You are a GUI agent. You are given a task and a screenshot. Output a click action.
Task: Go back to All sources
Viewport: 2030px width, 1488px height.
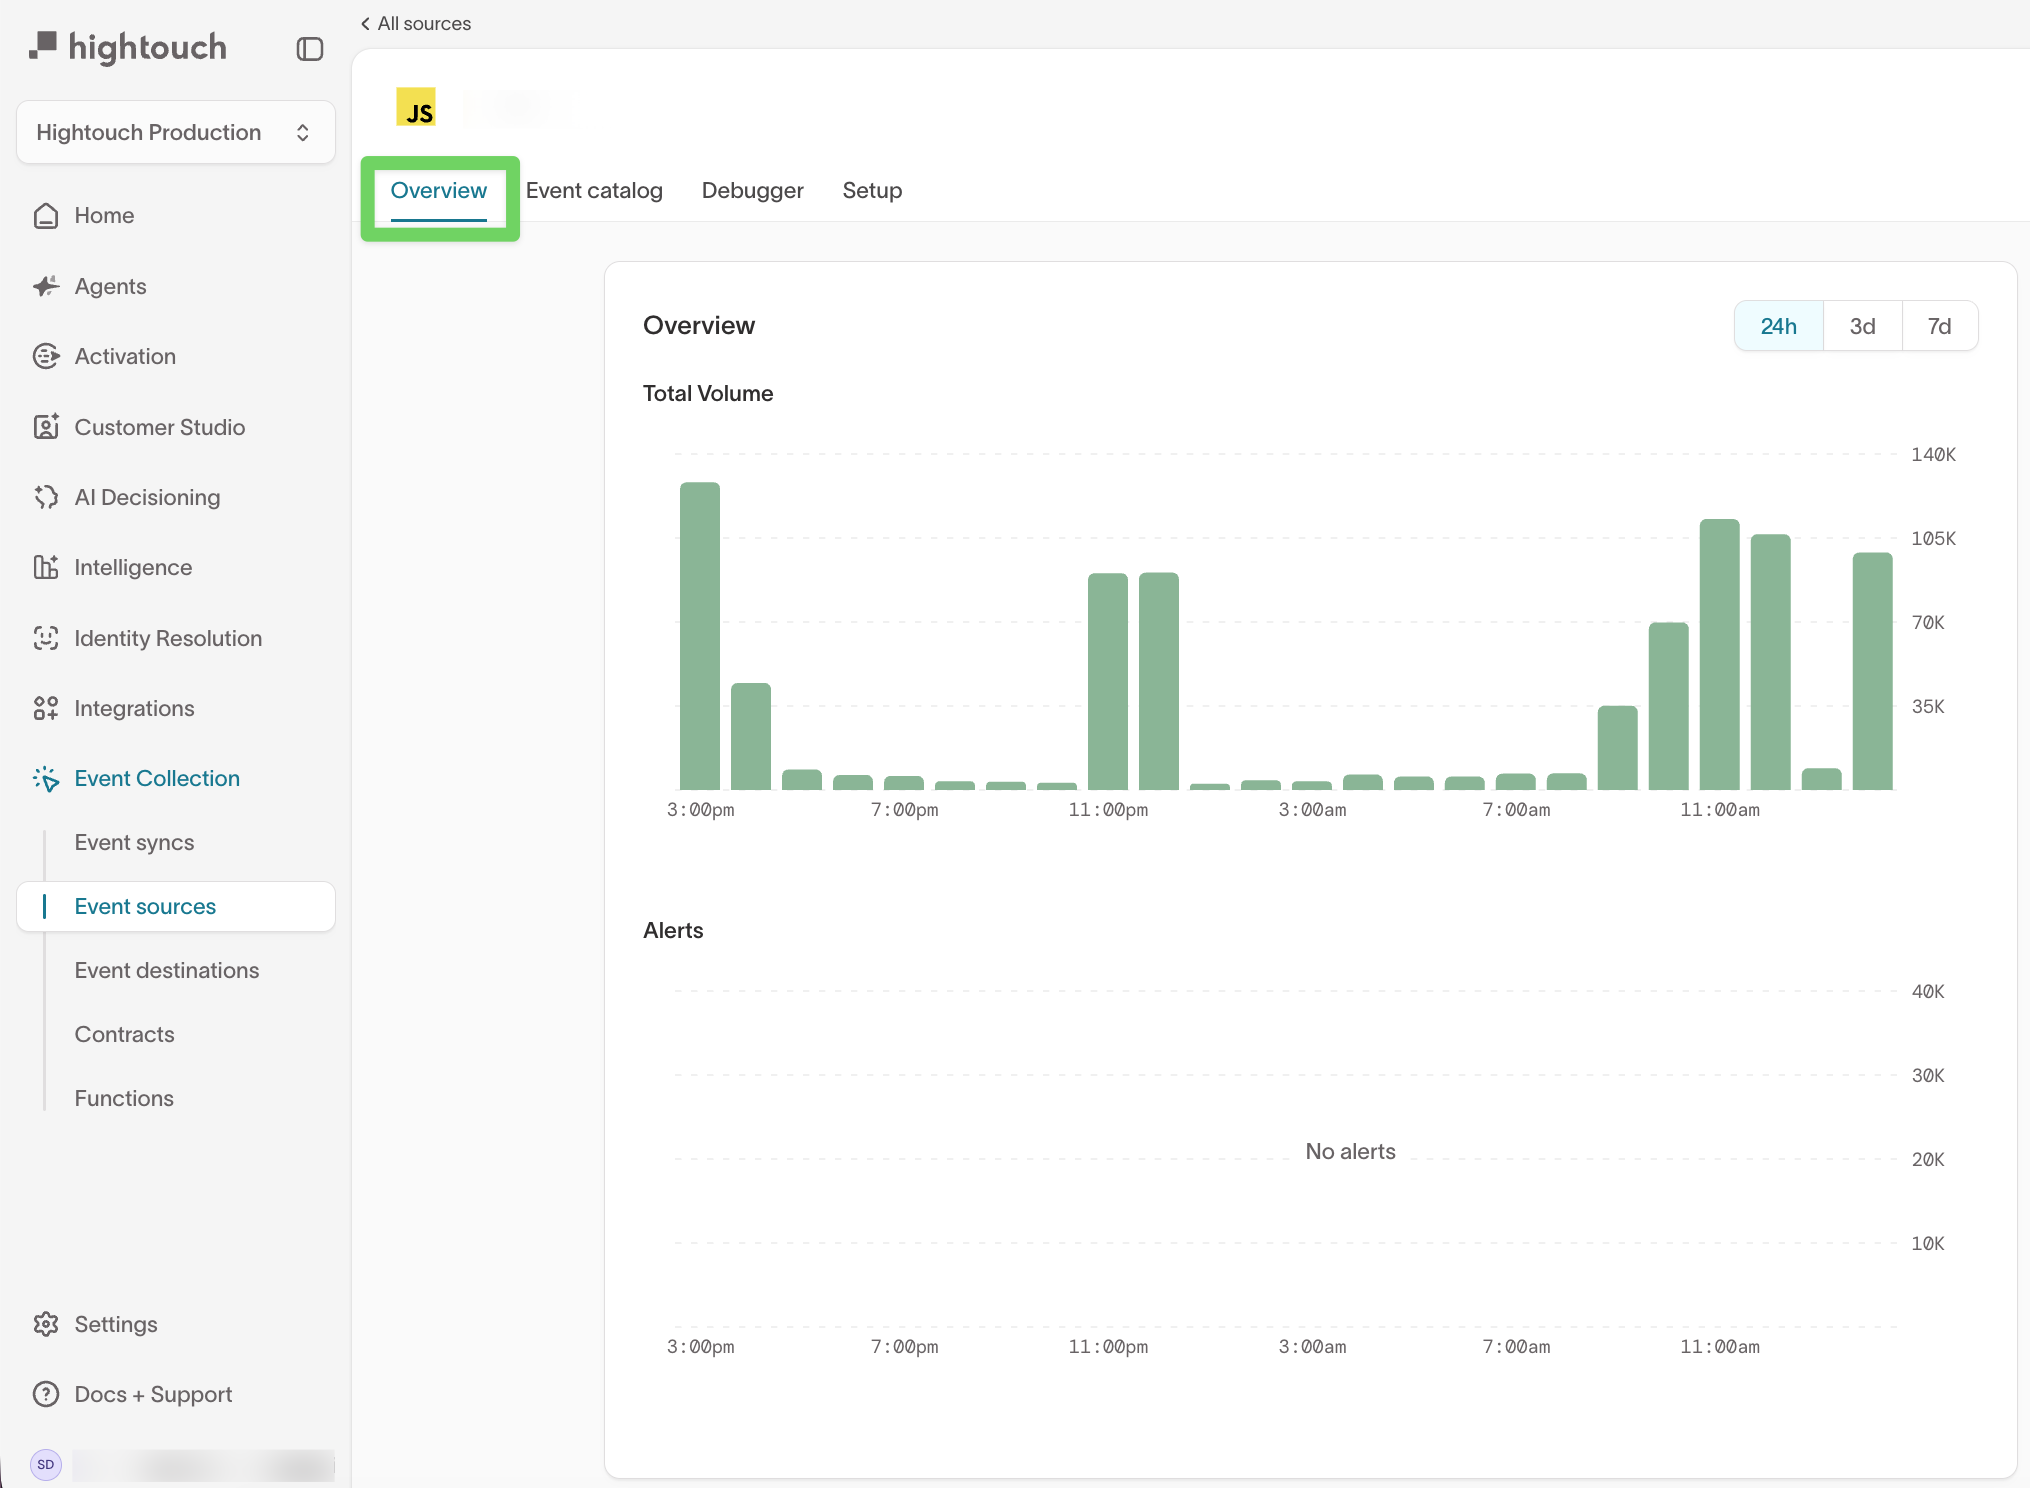tap(415, 23)
